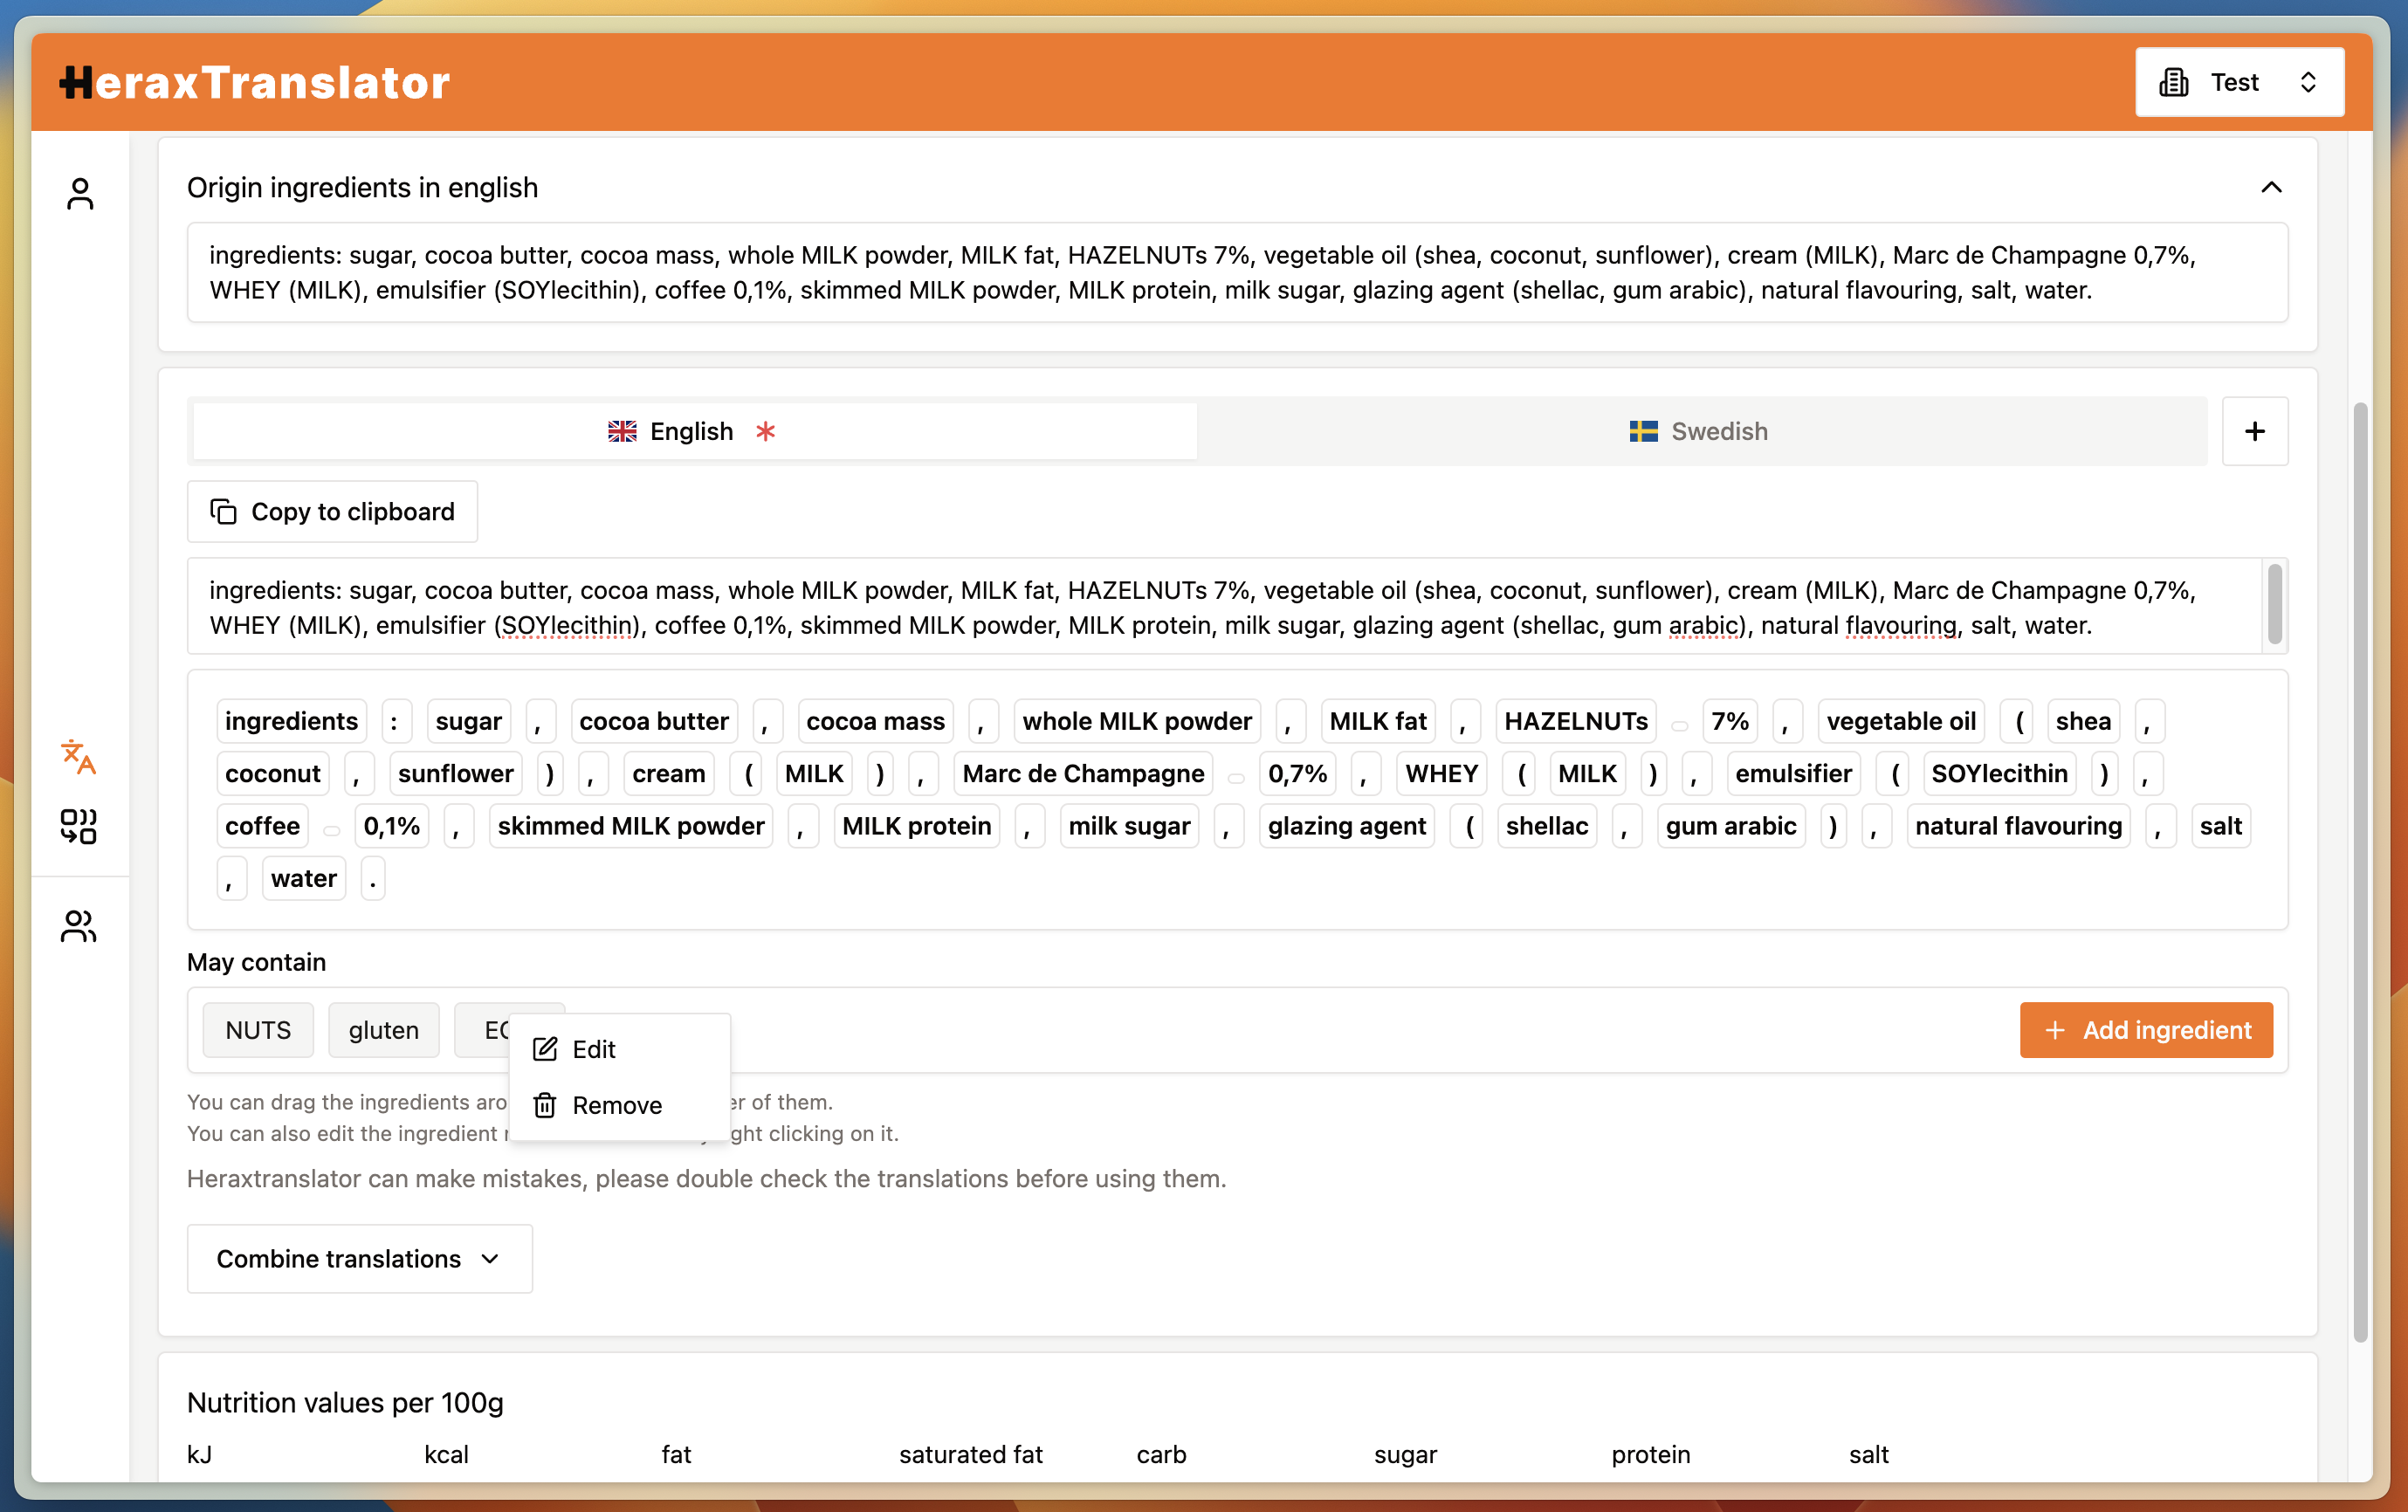Toggle the gluten may-contain ingredient tag
The height and width of the screenshot is (1512, 2408).
coord(383,1027)
